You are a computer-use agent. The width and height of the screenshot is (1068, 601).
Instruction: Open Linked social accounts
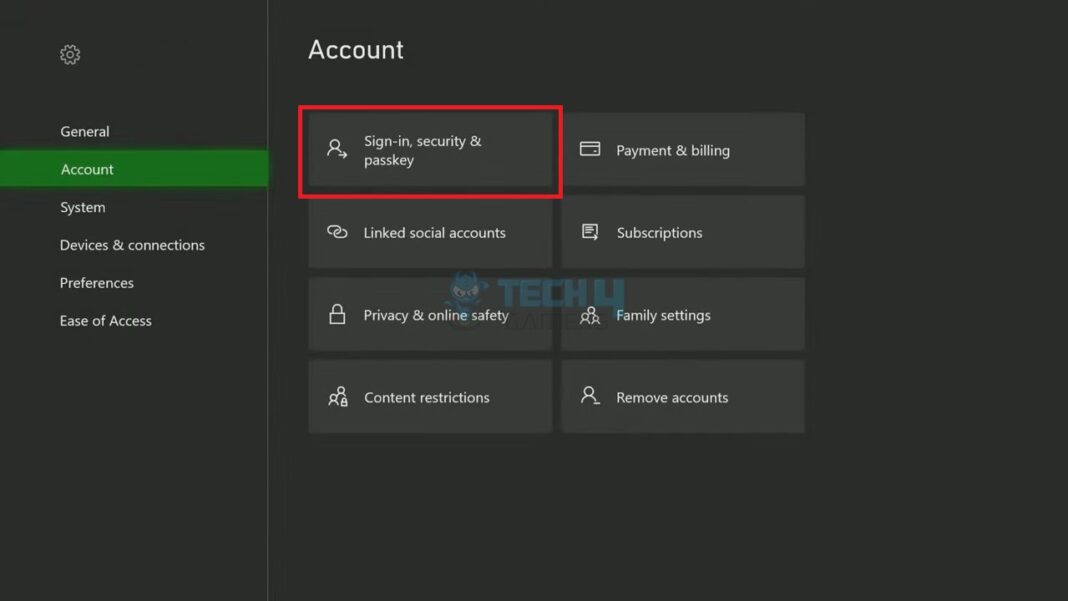coord(430,232)
